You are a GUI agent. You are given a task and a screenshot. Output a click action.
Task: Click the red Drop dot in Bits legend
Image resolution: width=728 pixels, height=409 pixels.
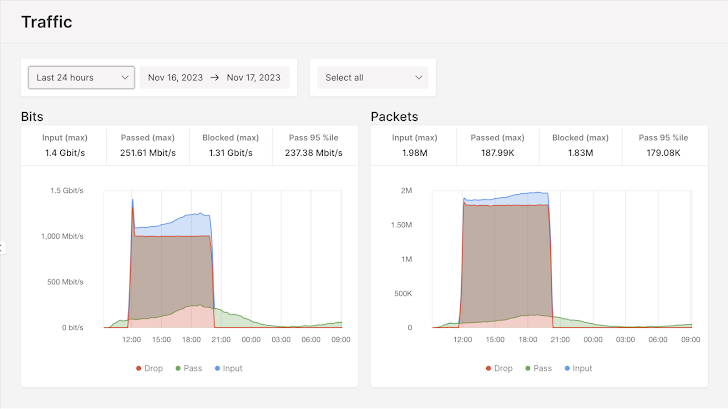coord(139,368)
